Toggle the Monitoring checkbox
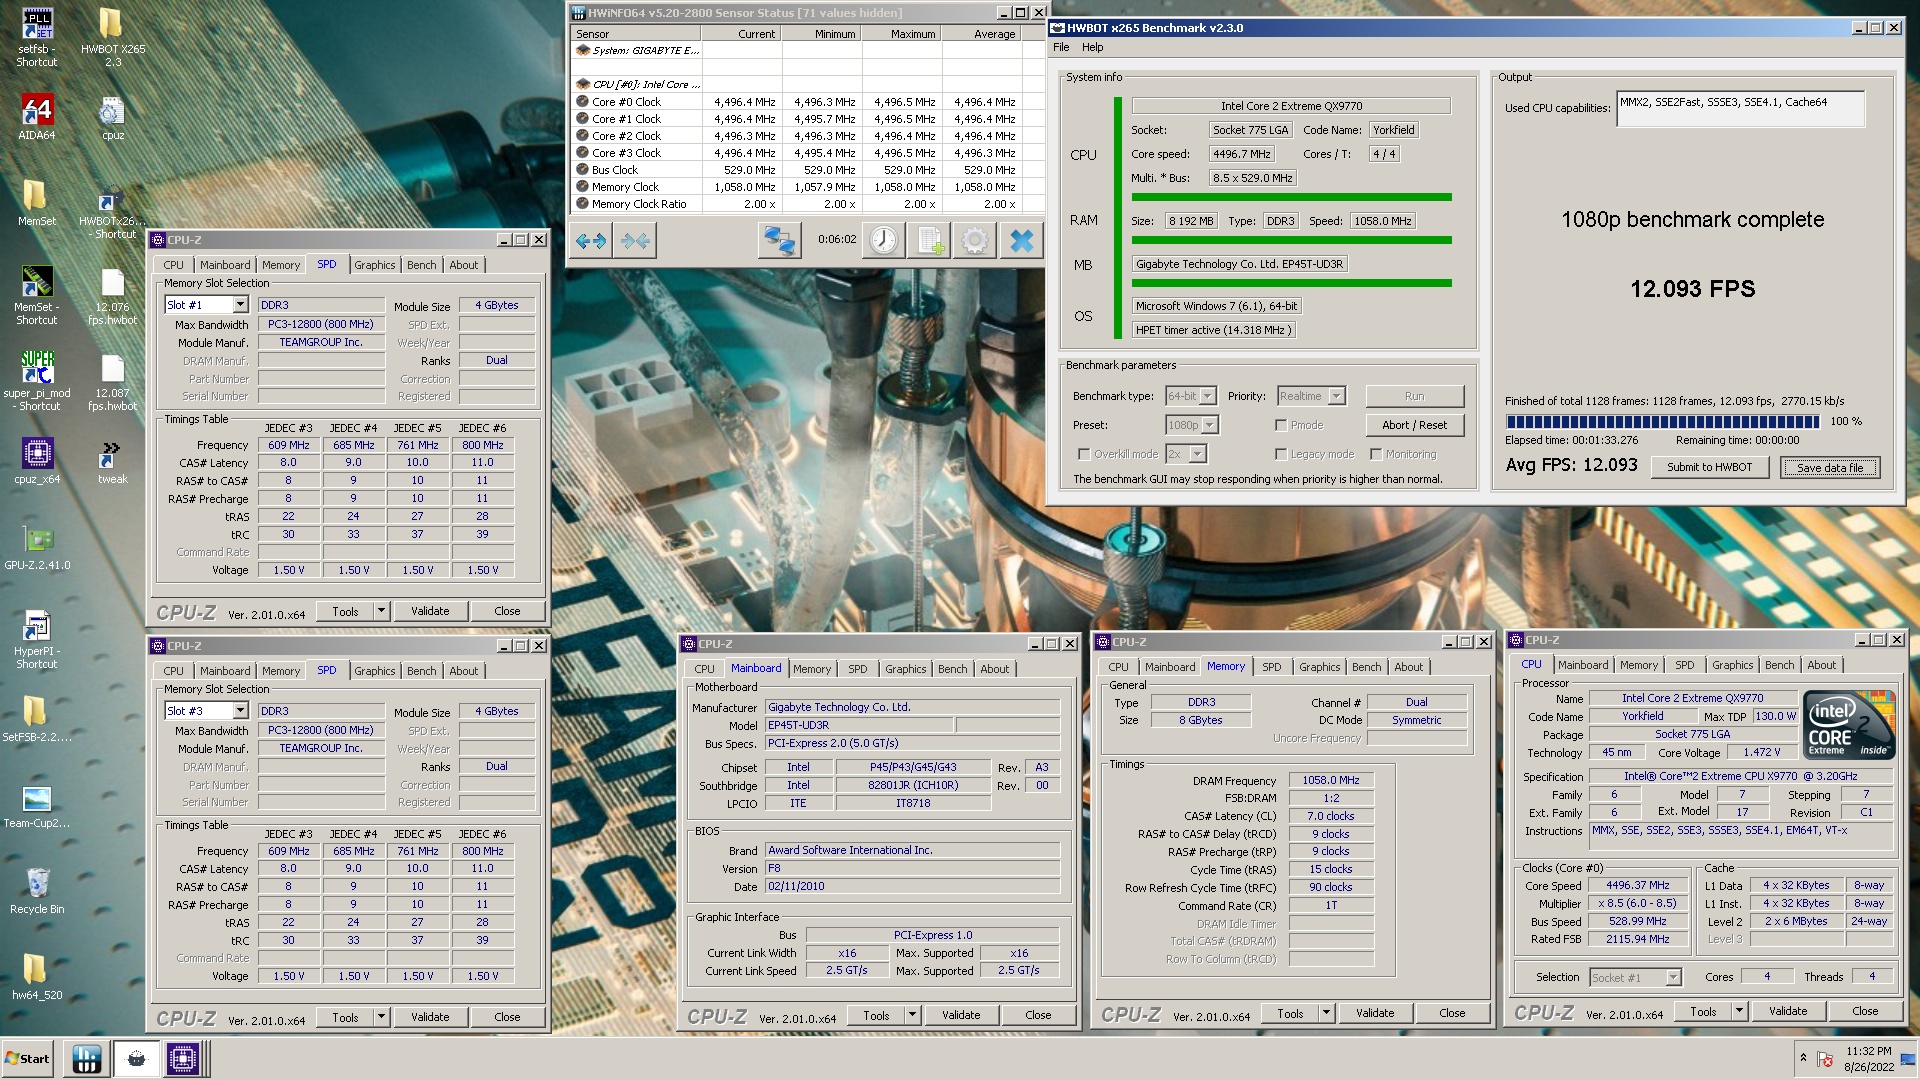 pyautogui.click(x=1376, y=454)
